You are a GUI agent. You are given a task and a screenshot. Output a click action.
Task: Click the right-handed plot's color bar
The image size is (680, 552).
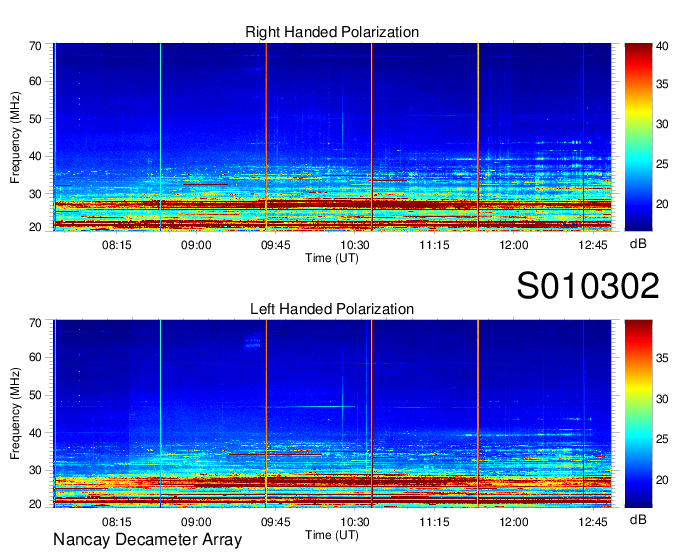point(638,137)
